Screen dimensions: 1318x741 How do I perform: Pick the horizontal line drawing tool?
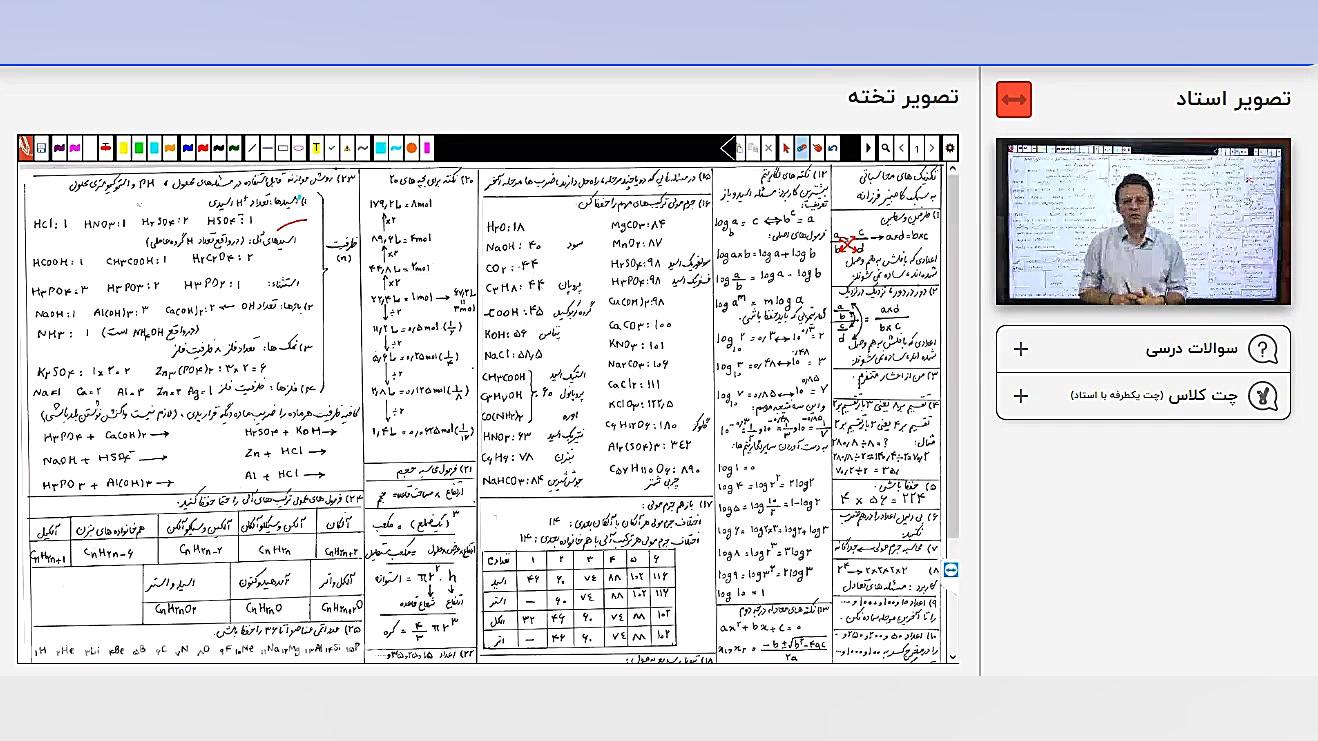(267, 148)
